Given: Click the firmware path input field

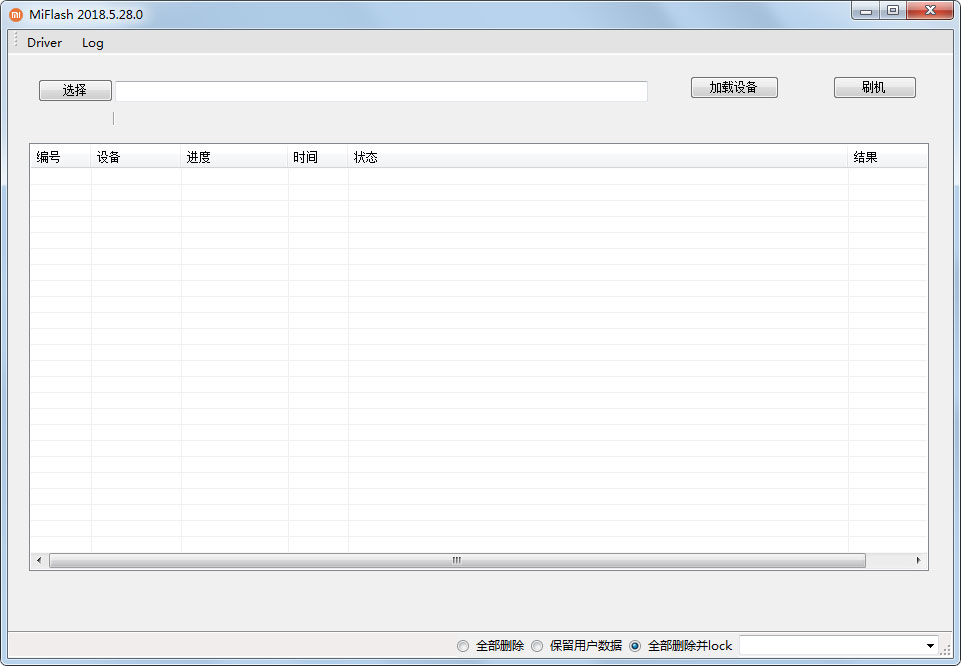Looking at the screenshot, I should coord(380,90).
